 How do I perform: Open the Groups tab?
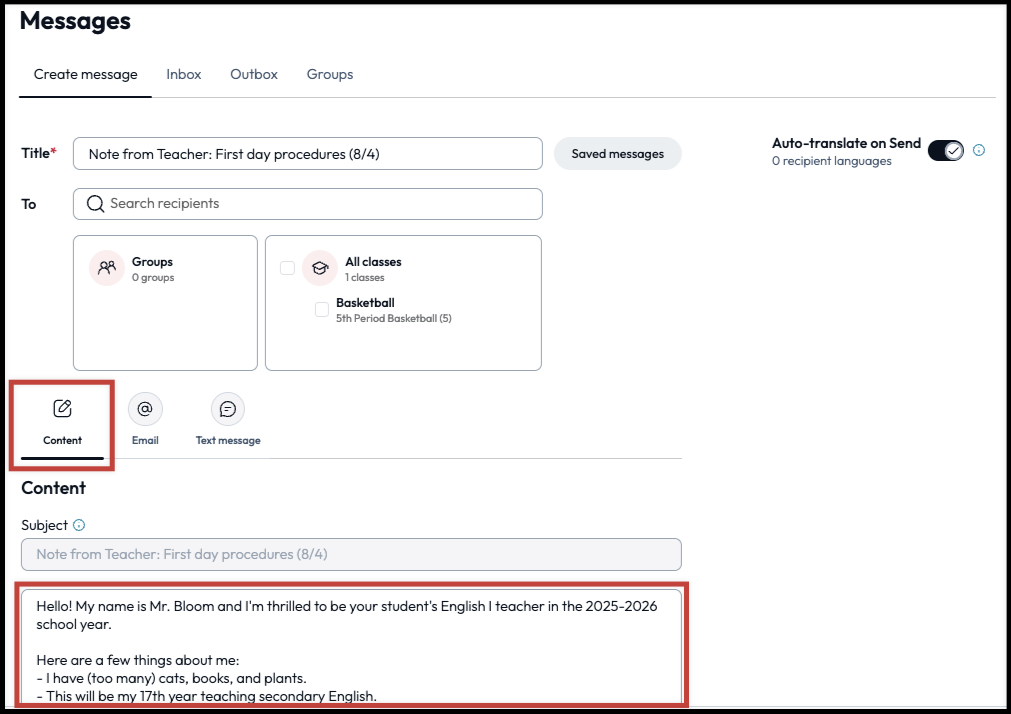(x=330, y=75)
